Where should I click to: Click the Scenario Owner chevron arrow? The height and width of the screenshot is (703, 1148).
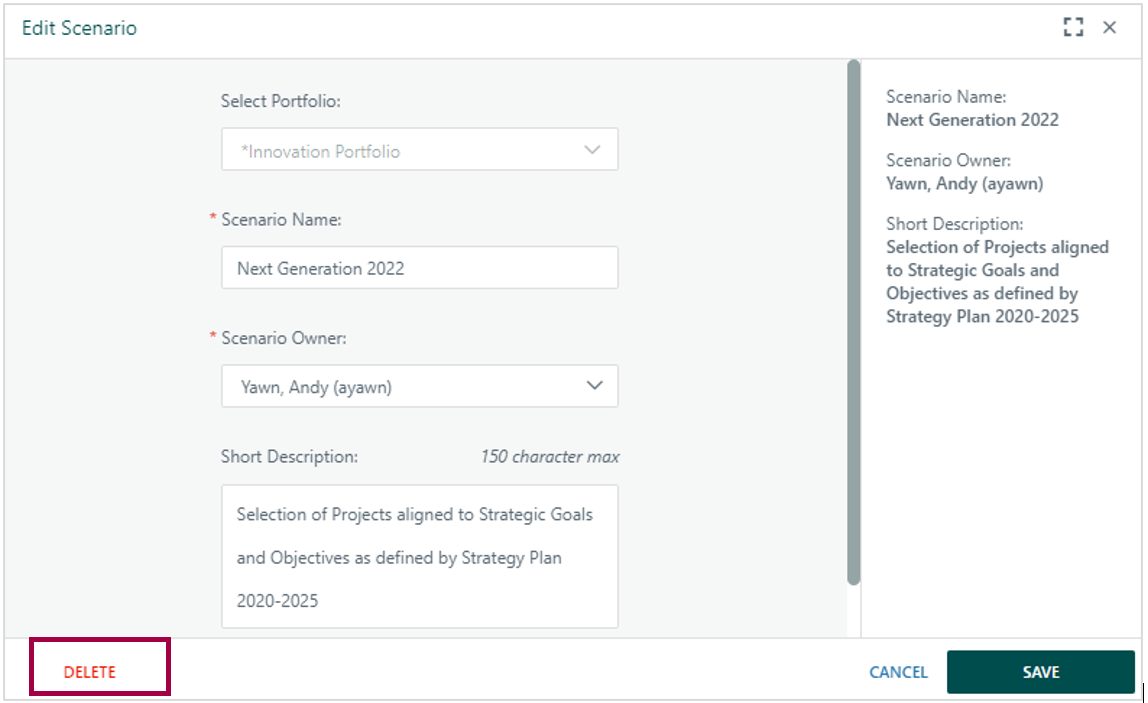[x=594, y=385]
